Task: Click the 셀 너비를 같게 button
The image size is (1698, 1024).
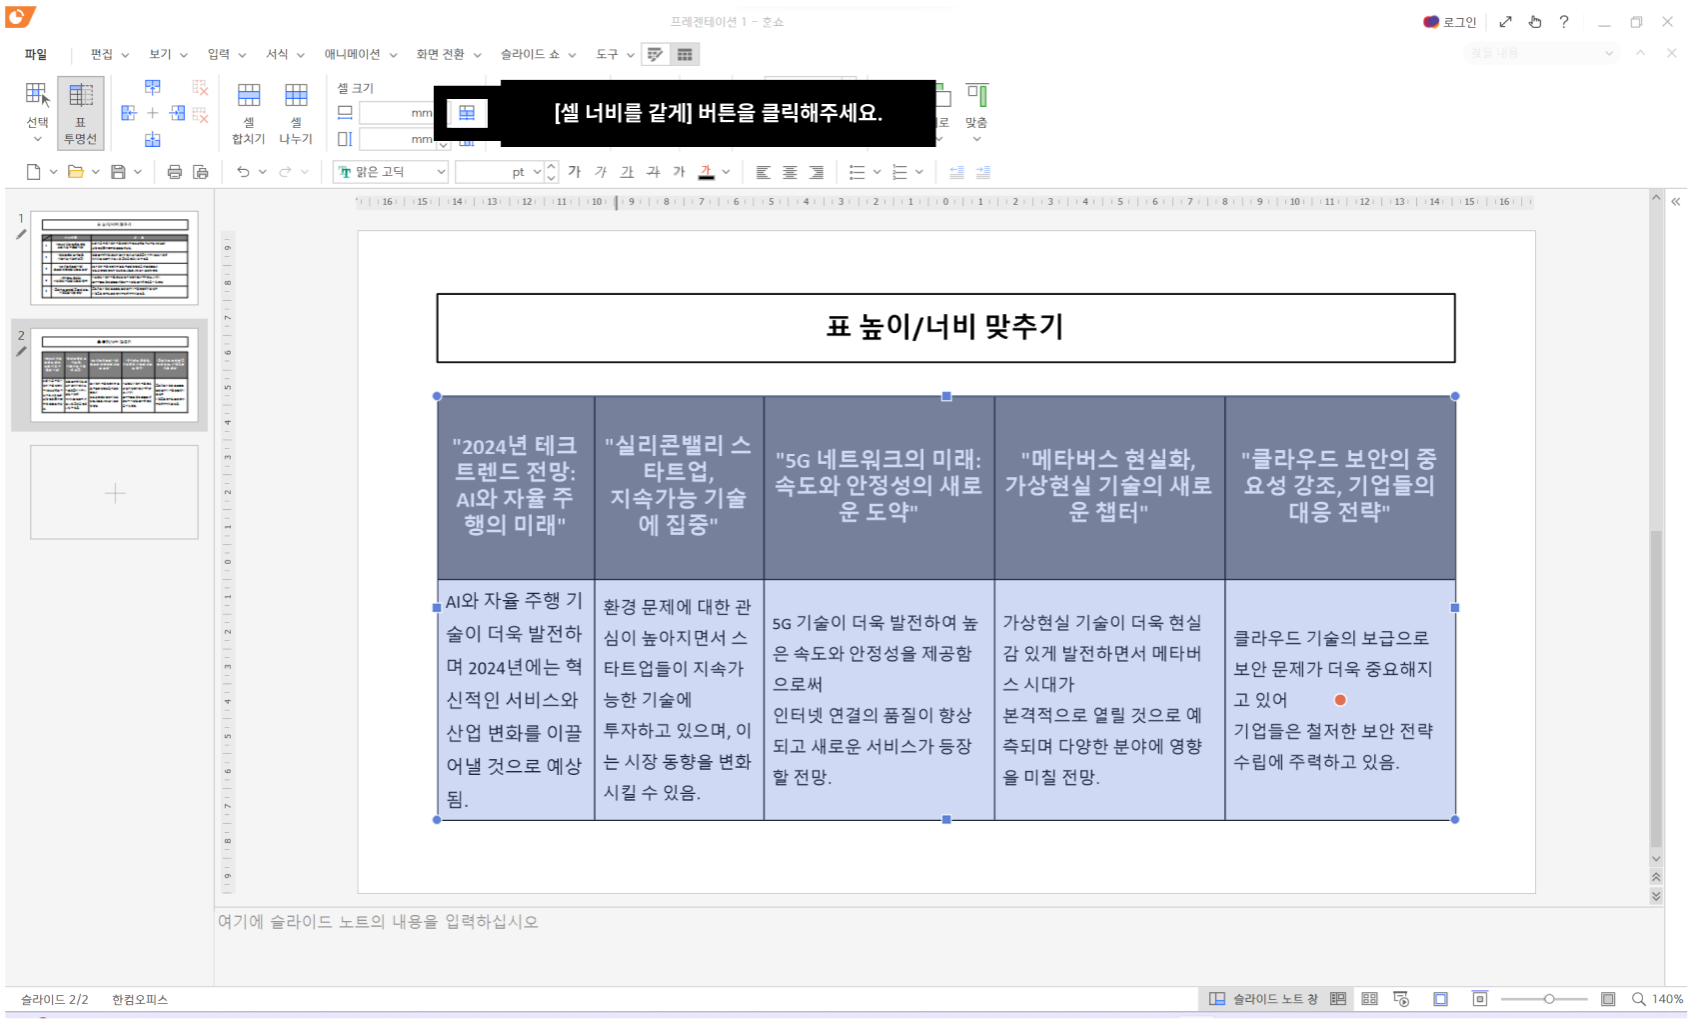Action: 466,113
